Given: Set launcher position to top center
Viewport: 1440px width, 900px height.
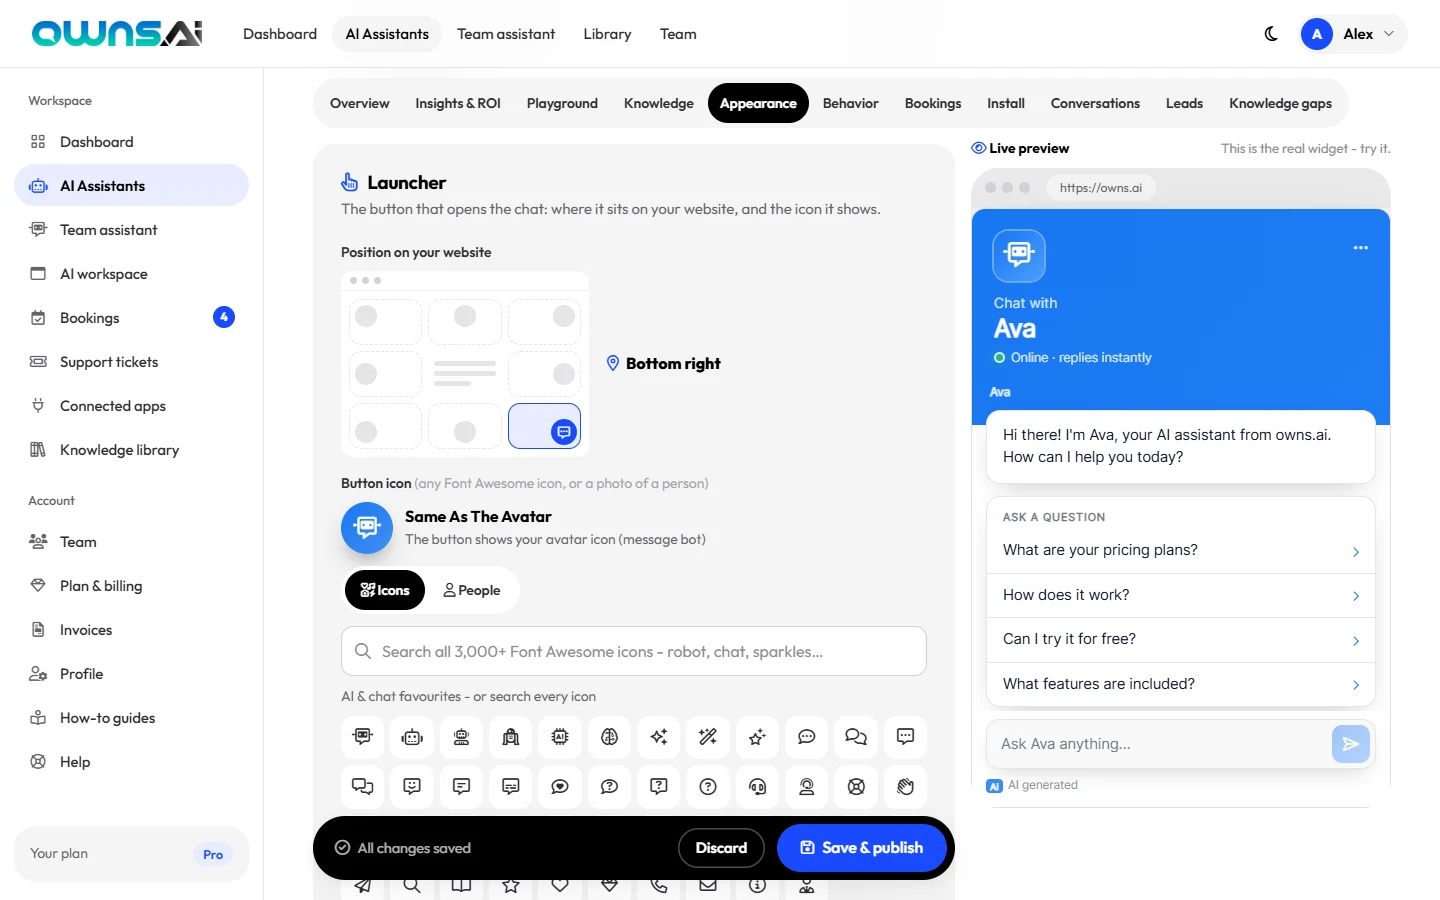Looking at the screenshot, I should (x=465, y=322).
